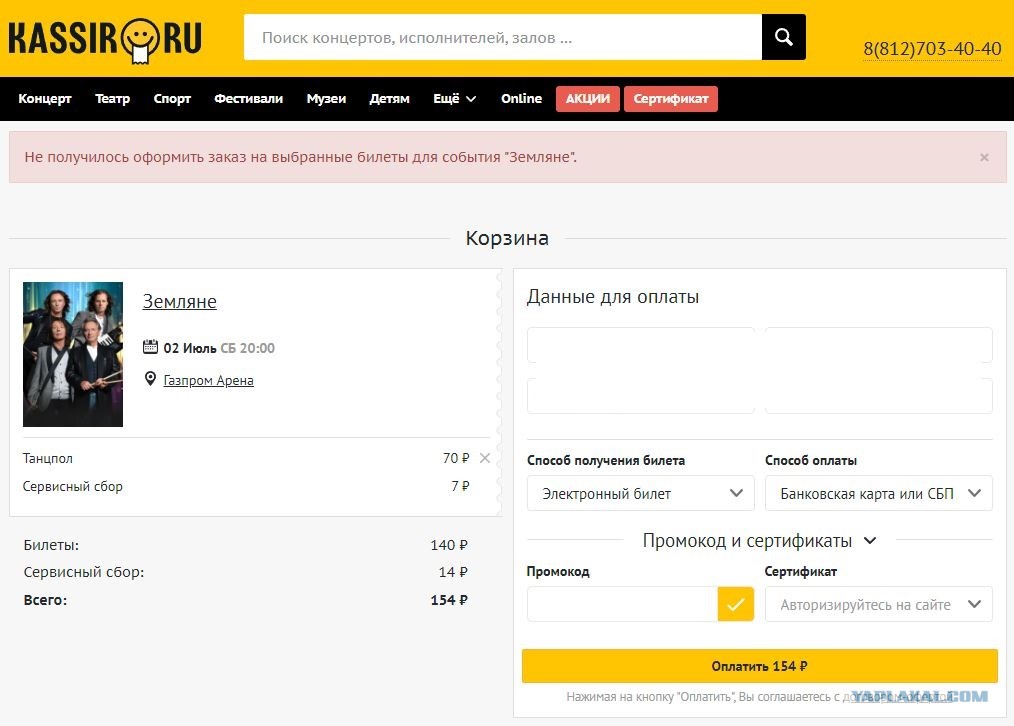Image resolution: width=1014 pixels, height=726 pixels.
Task: Remove the Танцпол ticket from cart
Action: (484, 458)
